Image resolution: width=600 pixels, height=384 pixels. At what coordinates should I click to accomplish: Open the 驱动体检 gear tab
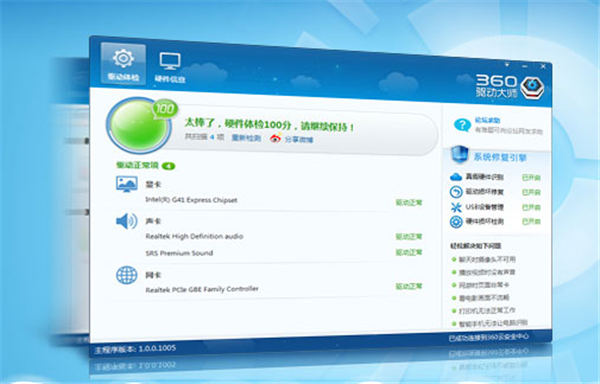click(x=123, y=63)
